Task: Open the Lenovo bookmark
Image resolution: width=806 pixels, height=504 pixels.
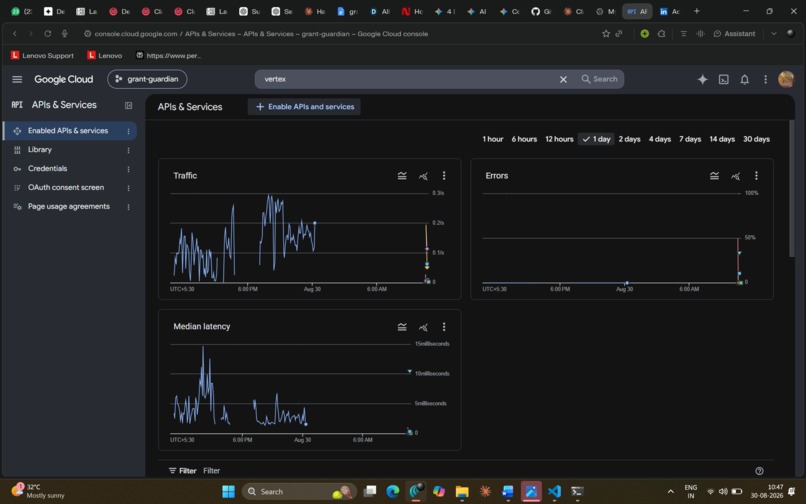Action: (x=105, y=55)
